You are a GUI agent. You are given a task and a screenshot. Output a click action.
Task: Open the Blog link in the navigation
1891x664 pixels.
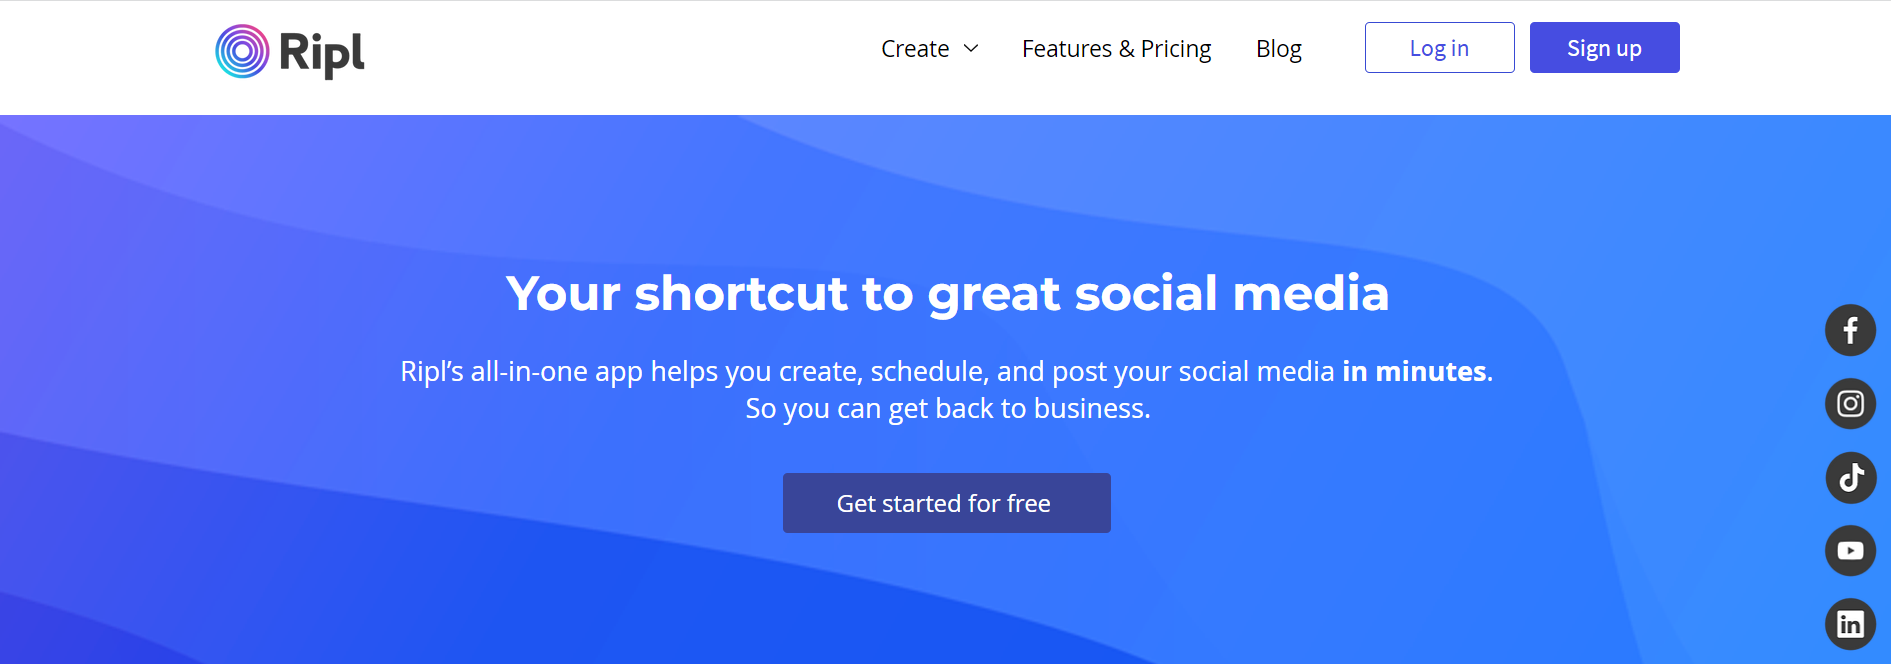point(1278,49)
